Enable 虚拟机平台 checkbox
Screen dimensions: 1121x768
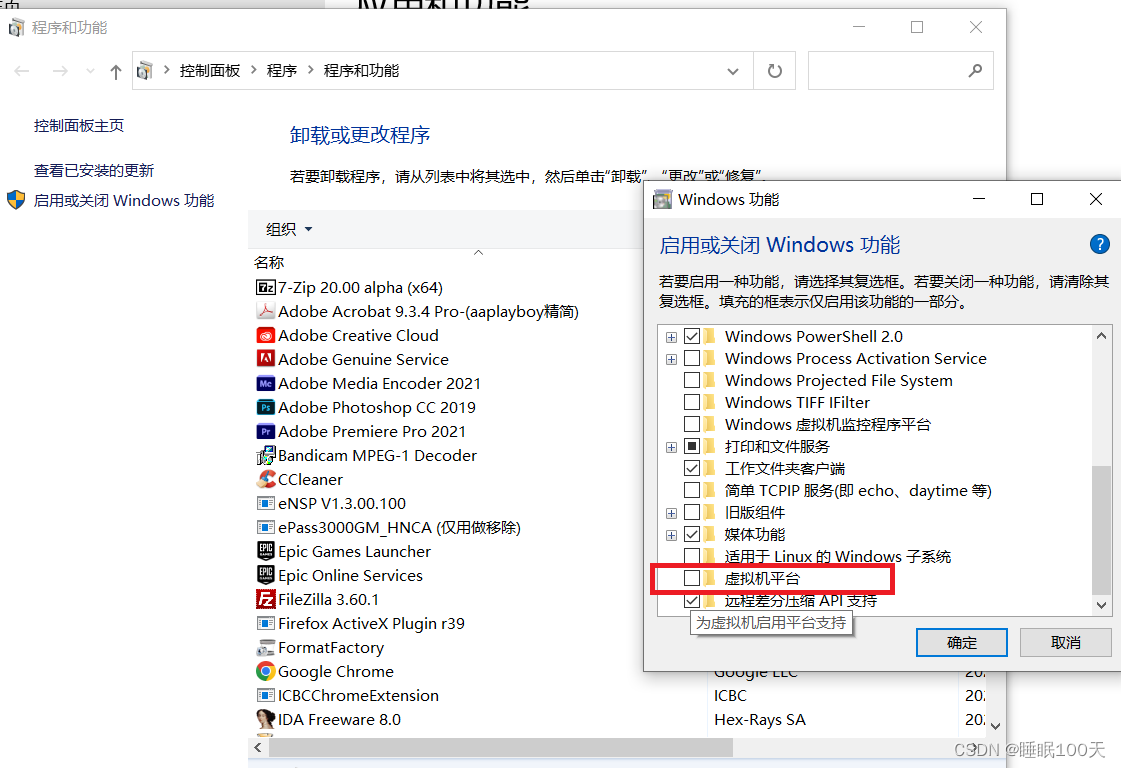[x=691, y=578]
